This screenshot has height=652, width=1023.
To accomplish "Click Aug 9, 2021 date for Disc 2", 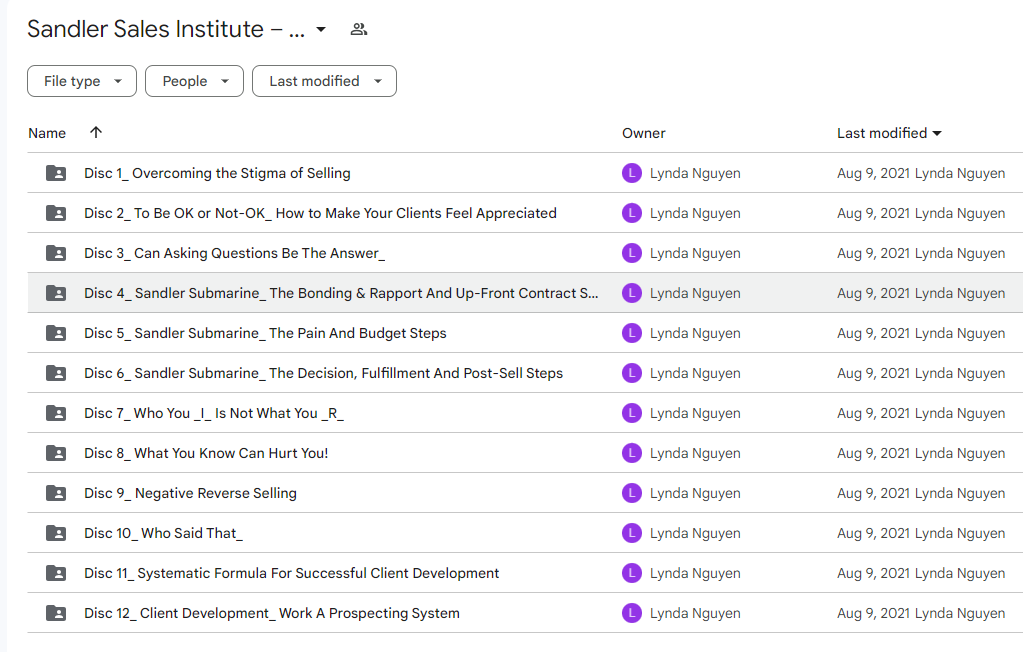I will (874, 213).
